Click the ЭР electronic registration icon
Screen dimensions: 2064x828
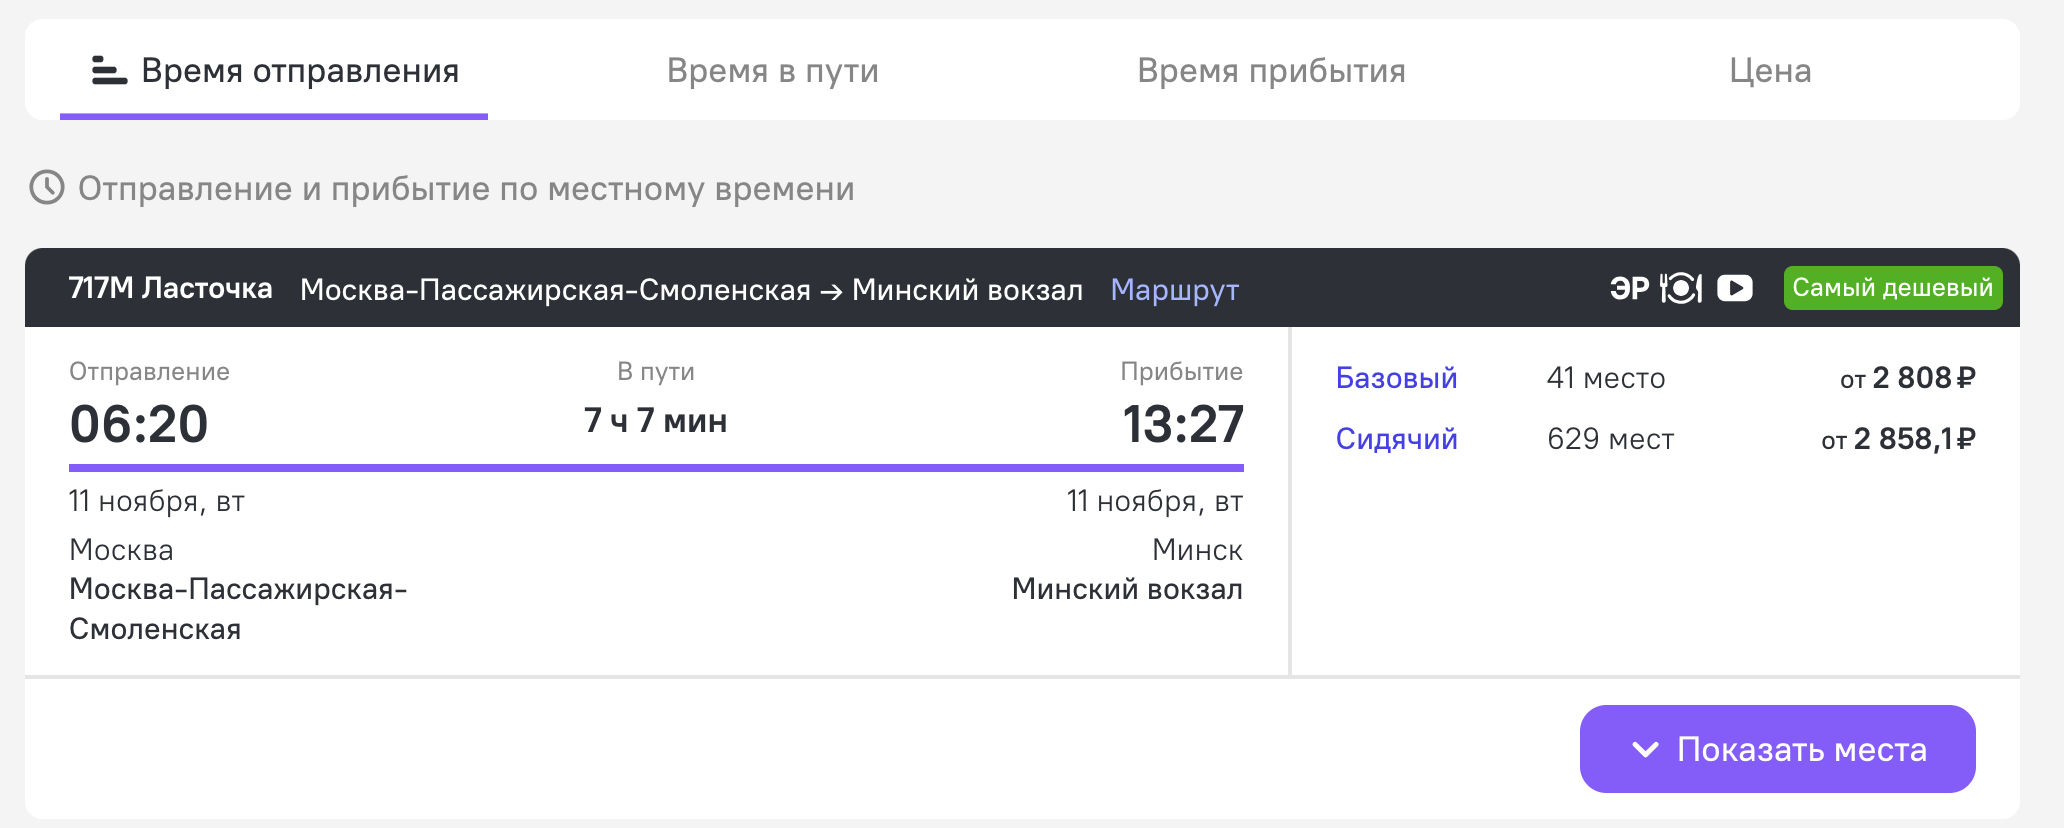1629,289
